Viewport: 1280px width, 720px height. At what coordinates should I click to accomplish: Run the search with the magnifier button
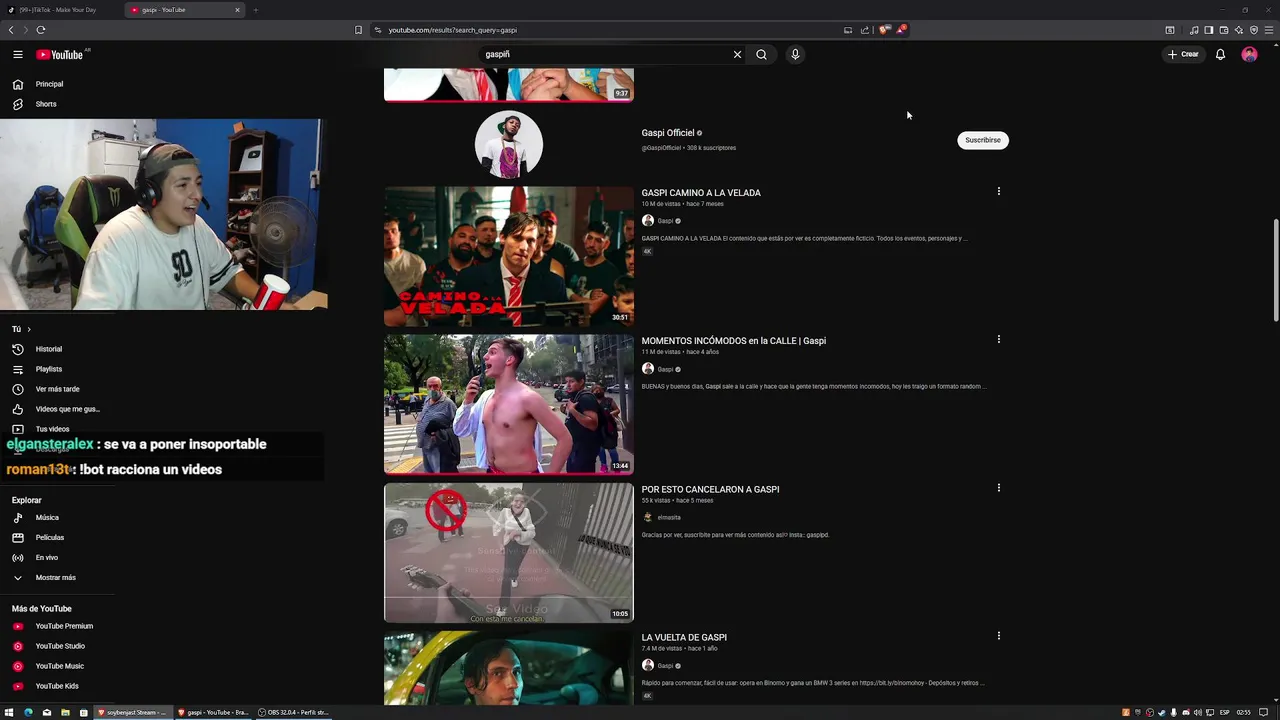pyautogui.click(x=761, y=55)
